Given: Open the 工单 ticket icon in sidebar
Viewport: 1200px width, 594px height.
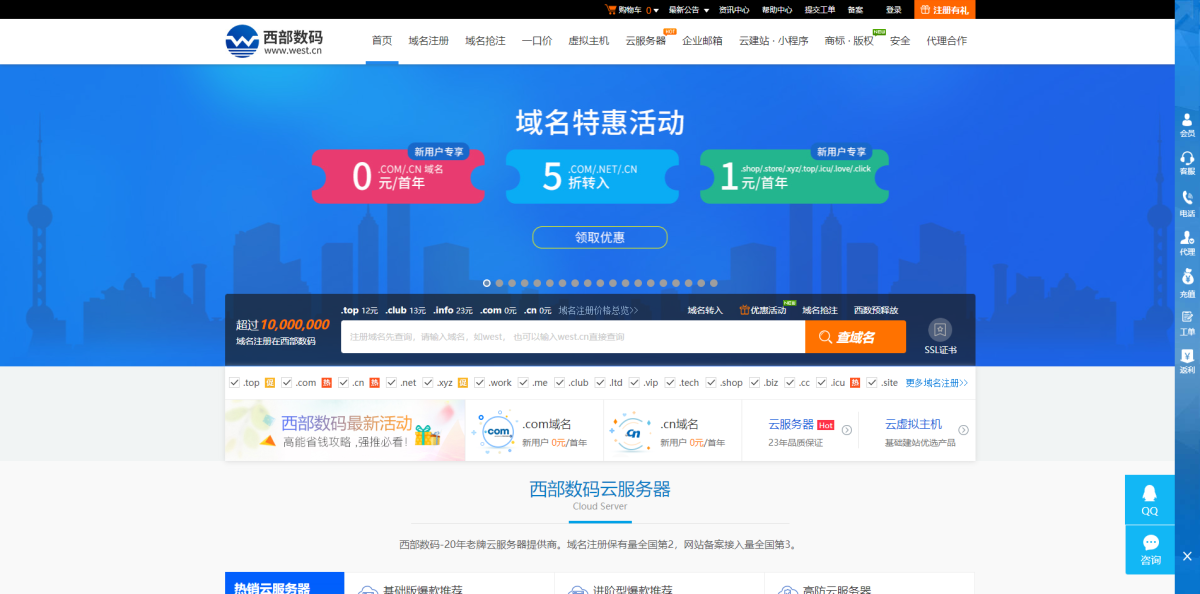Looking at the screenshot, I should pos(1187,321).
